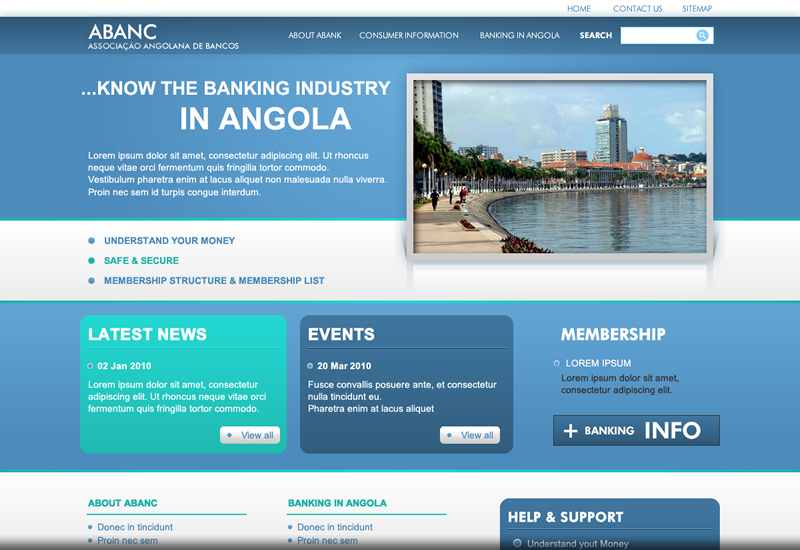Click MEMBERSHIP heading
Image resolution: width=800 pixels, height=550 pixels.
pyautogui.click(x=613, y=334)
